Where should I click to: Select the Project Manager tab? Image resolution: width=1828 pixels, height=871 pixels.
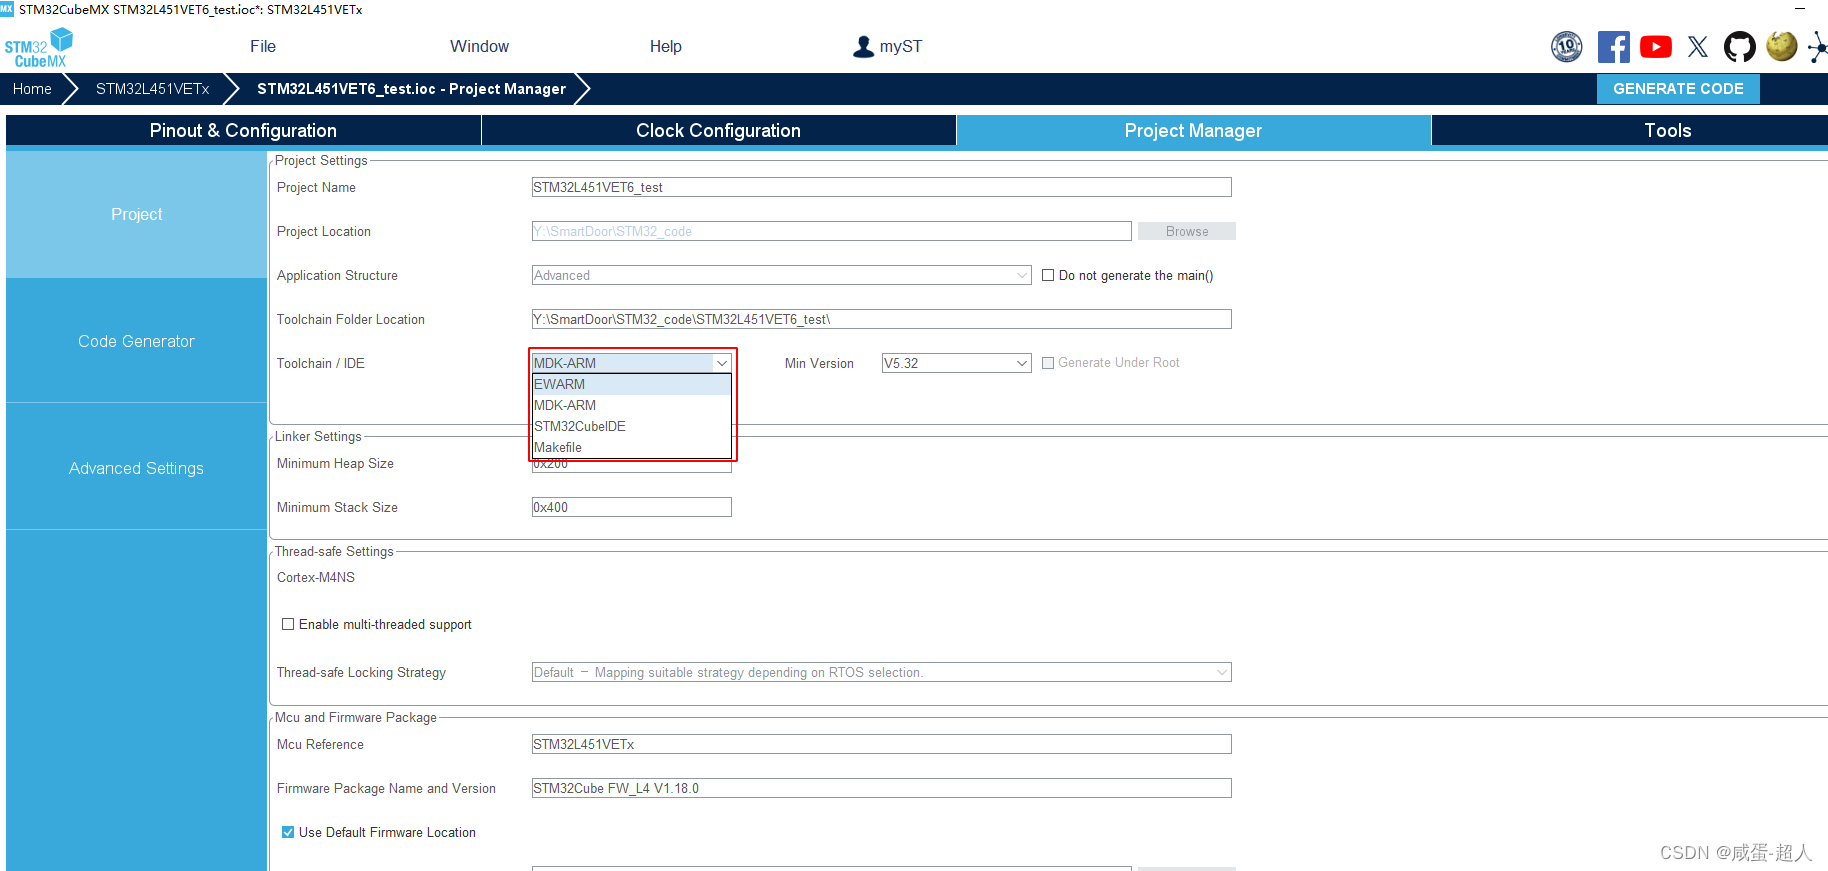1193,131
